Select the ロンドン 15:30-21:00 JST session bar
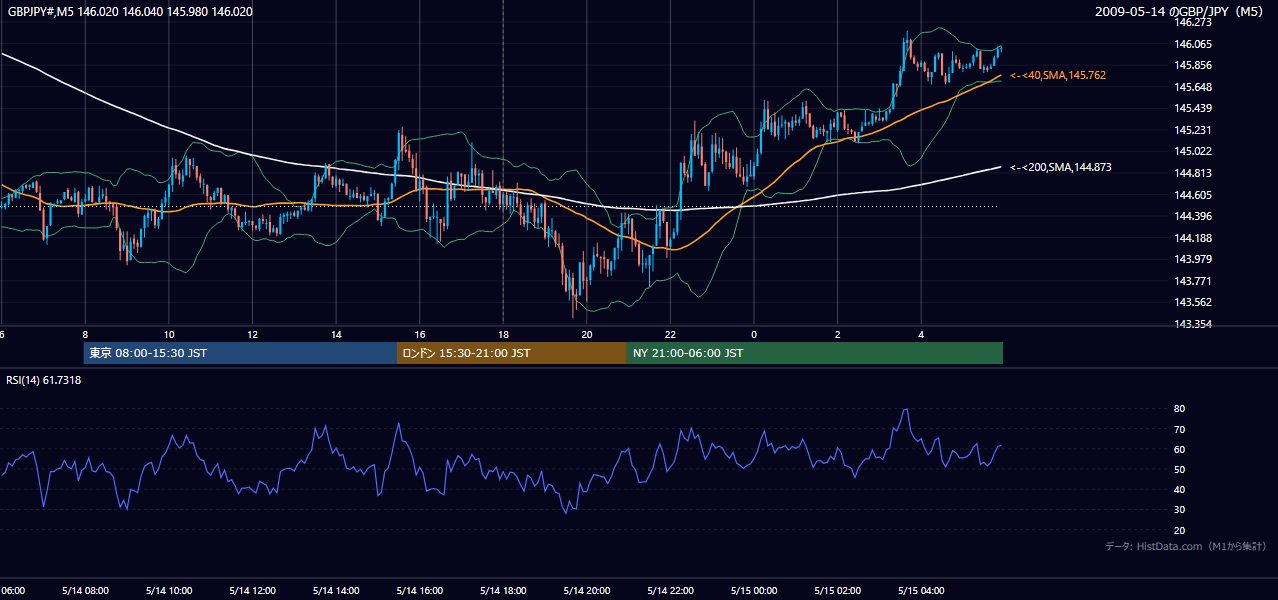 coord(512,353)
